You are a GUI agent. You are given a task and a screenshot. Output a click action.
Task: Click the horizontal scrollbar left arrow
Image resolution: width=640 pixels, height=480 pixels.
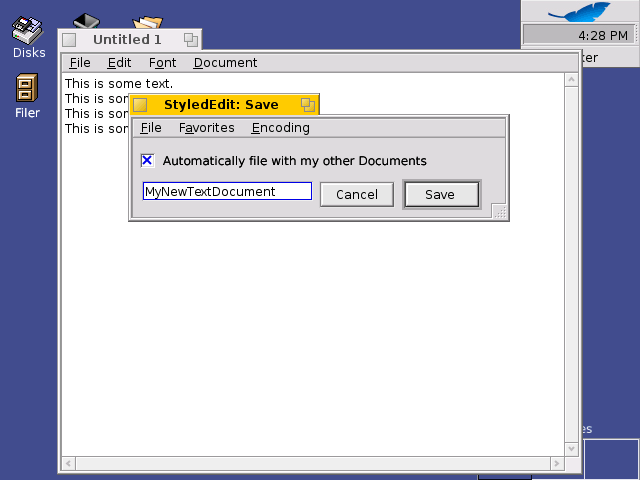click(x=68, y=464)
